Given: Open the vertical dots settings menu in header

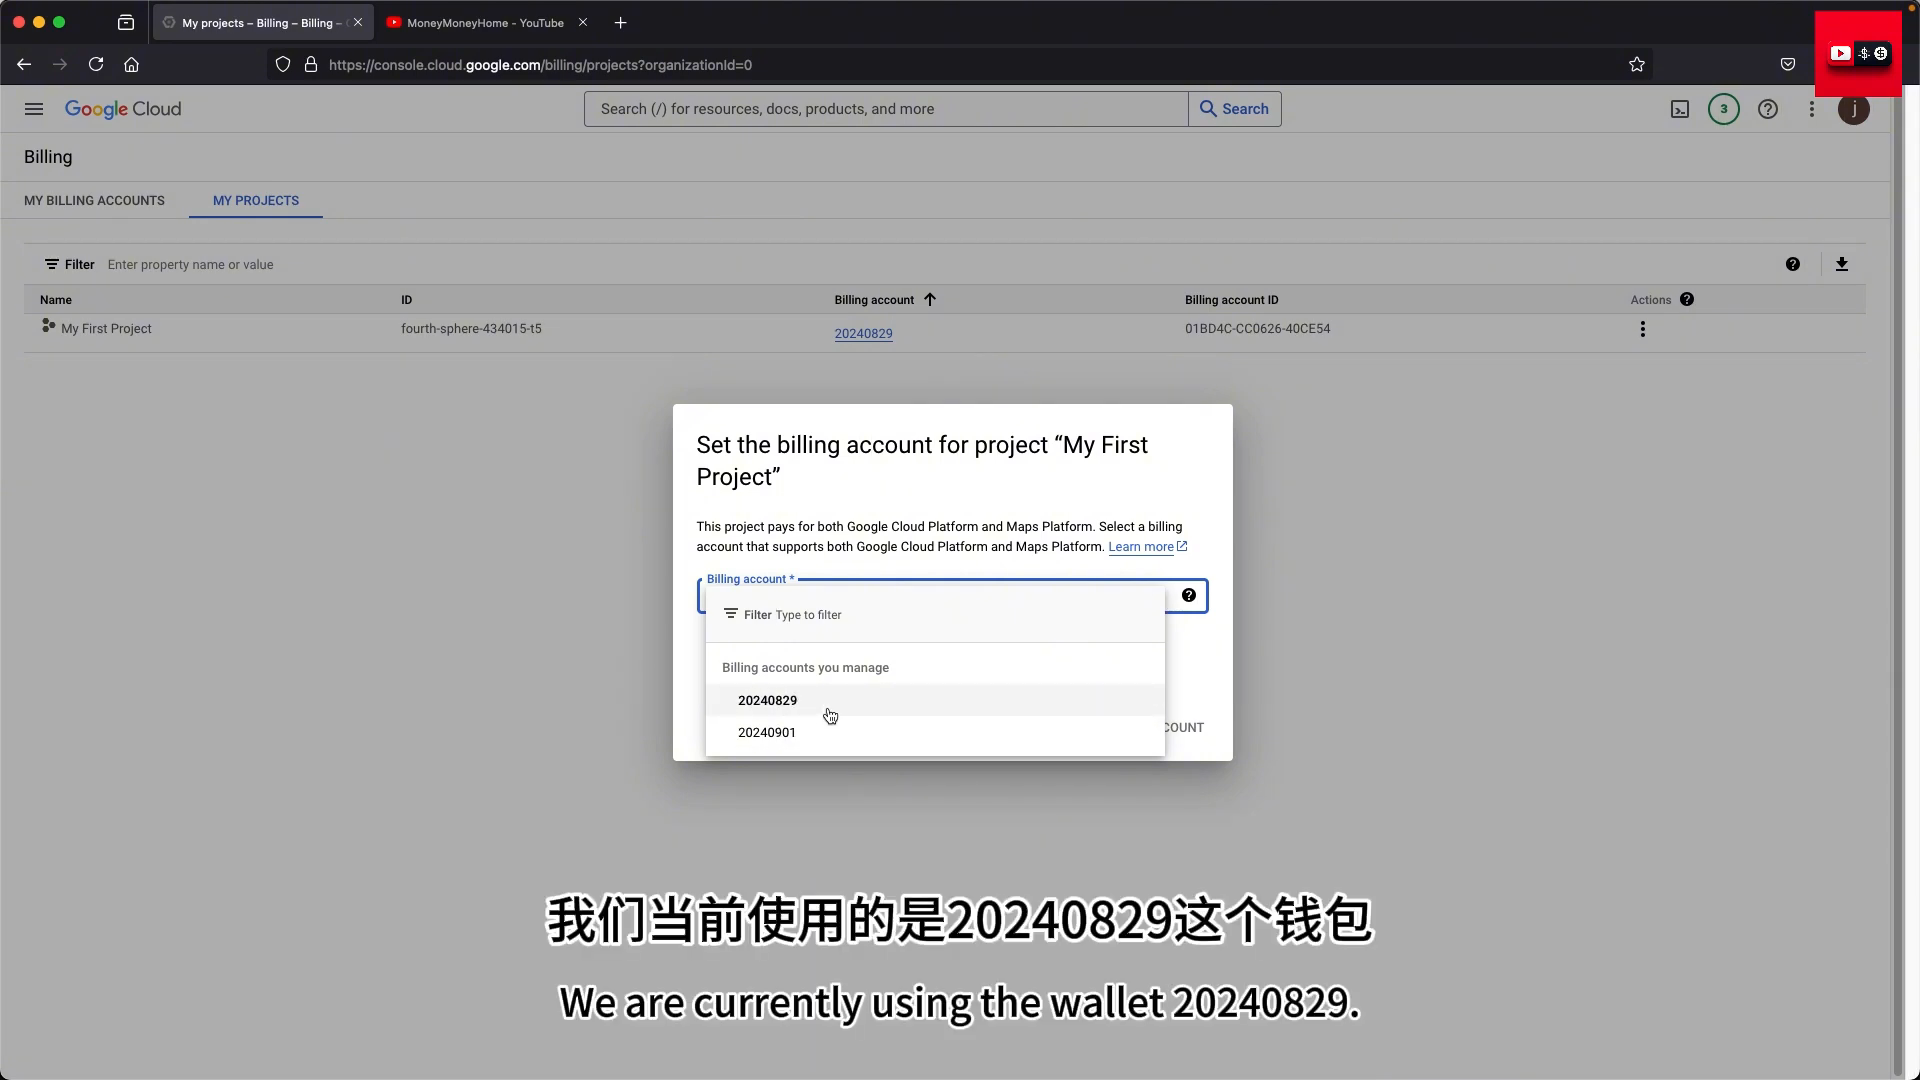Looking at the screenshot, I should point(1812,109).
